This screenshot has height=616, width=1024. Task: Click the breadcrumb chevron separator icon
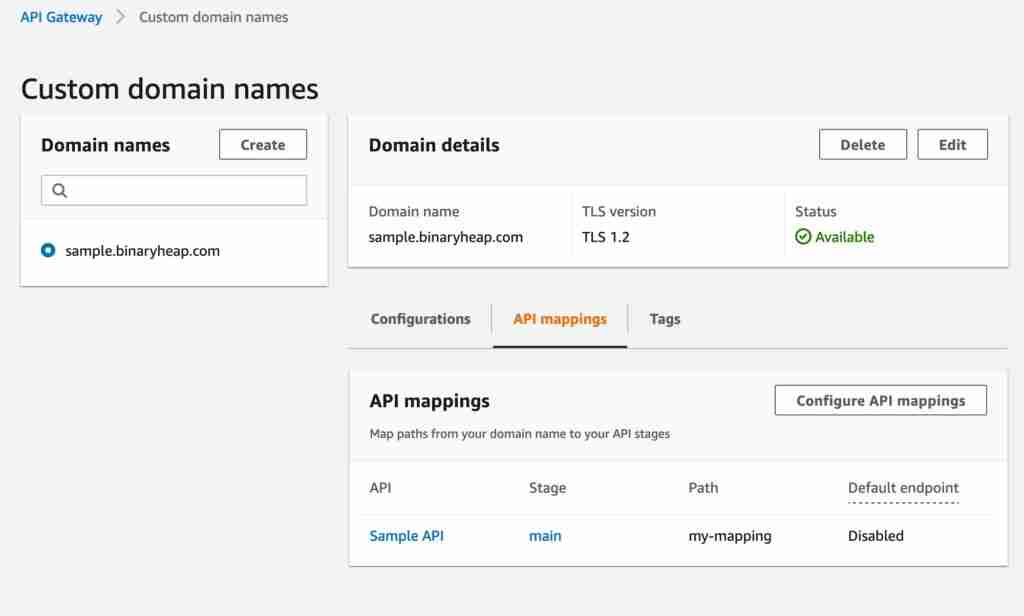(x=120, y=17)
